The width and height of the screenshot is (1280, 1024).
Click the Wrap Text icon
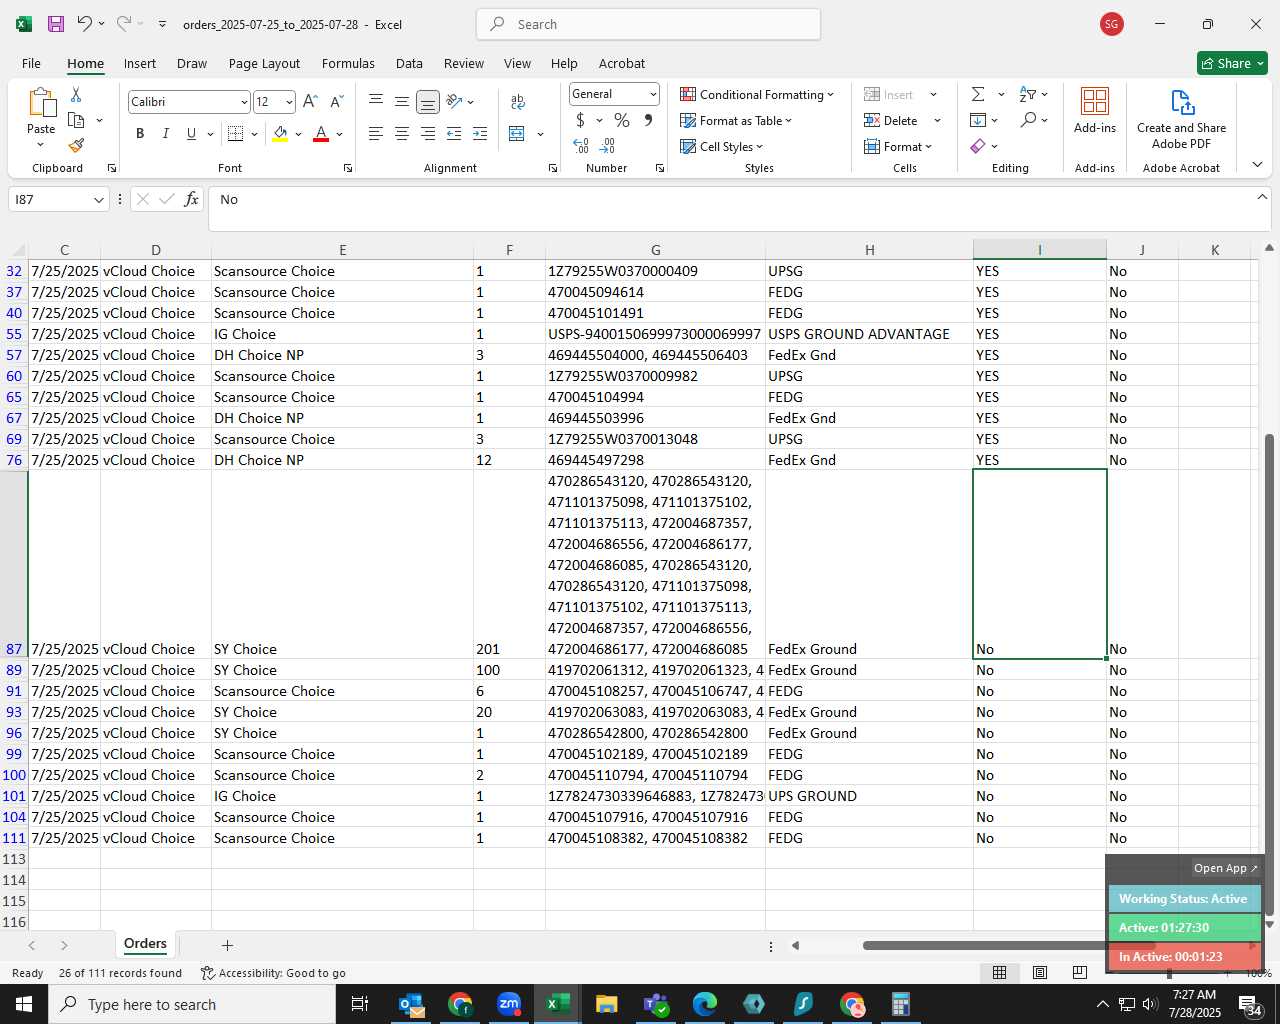coord(518,101)
